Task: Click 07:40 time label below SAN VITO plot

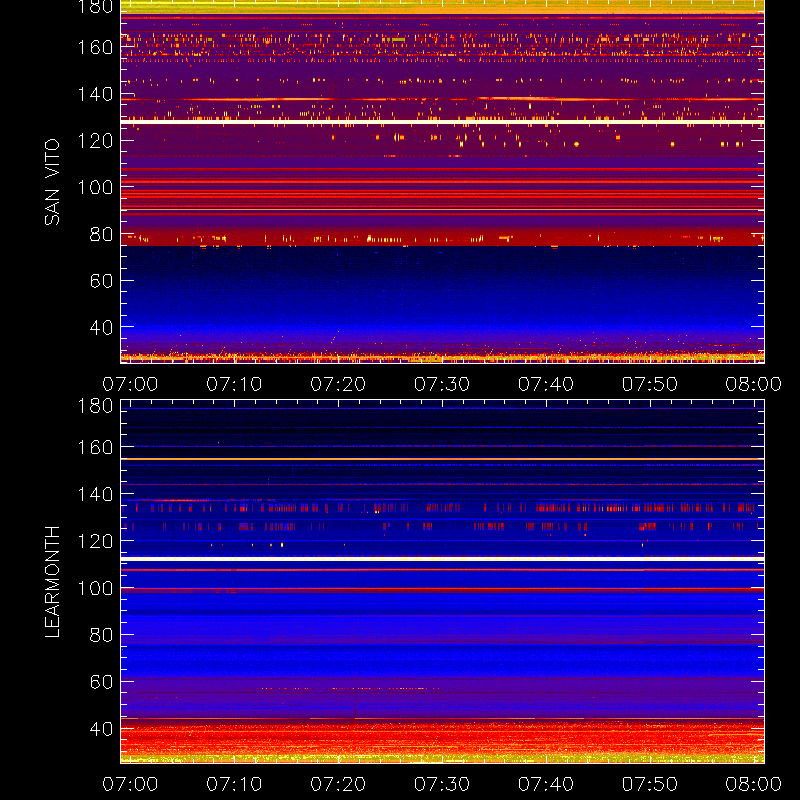Action: point(546,384)
